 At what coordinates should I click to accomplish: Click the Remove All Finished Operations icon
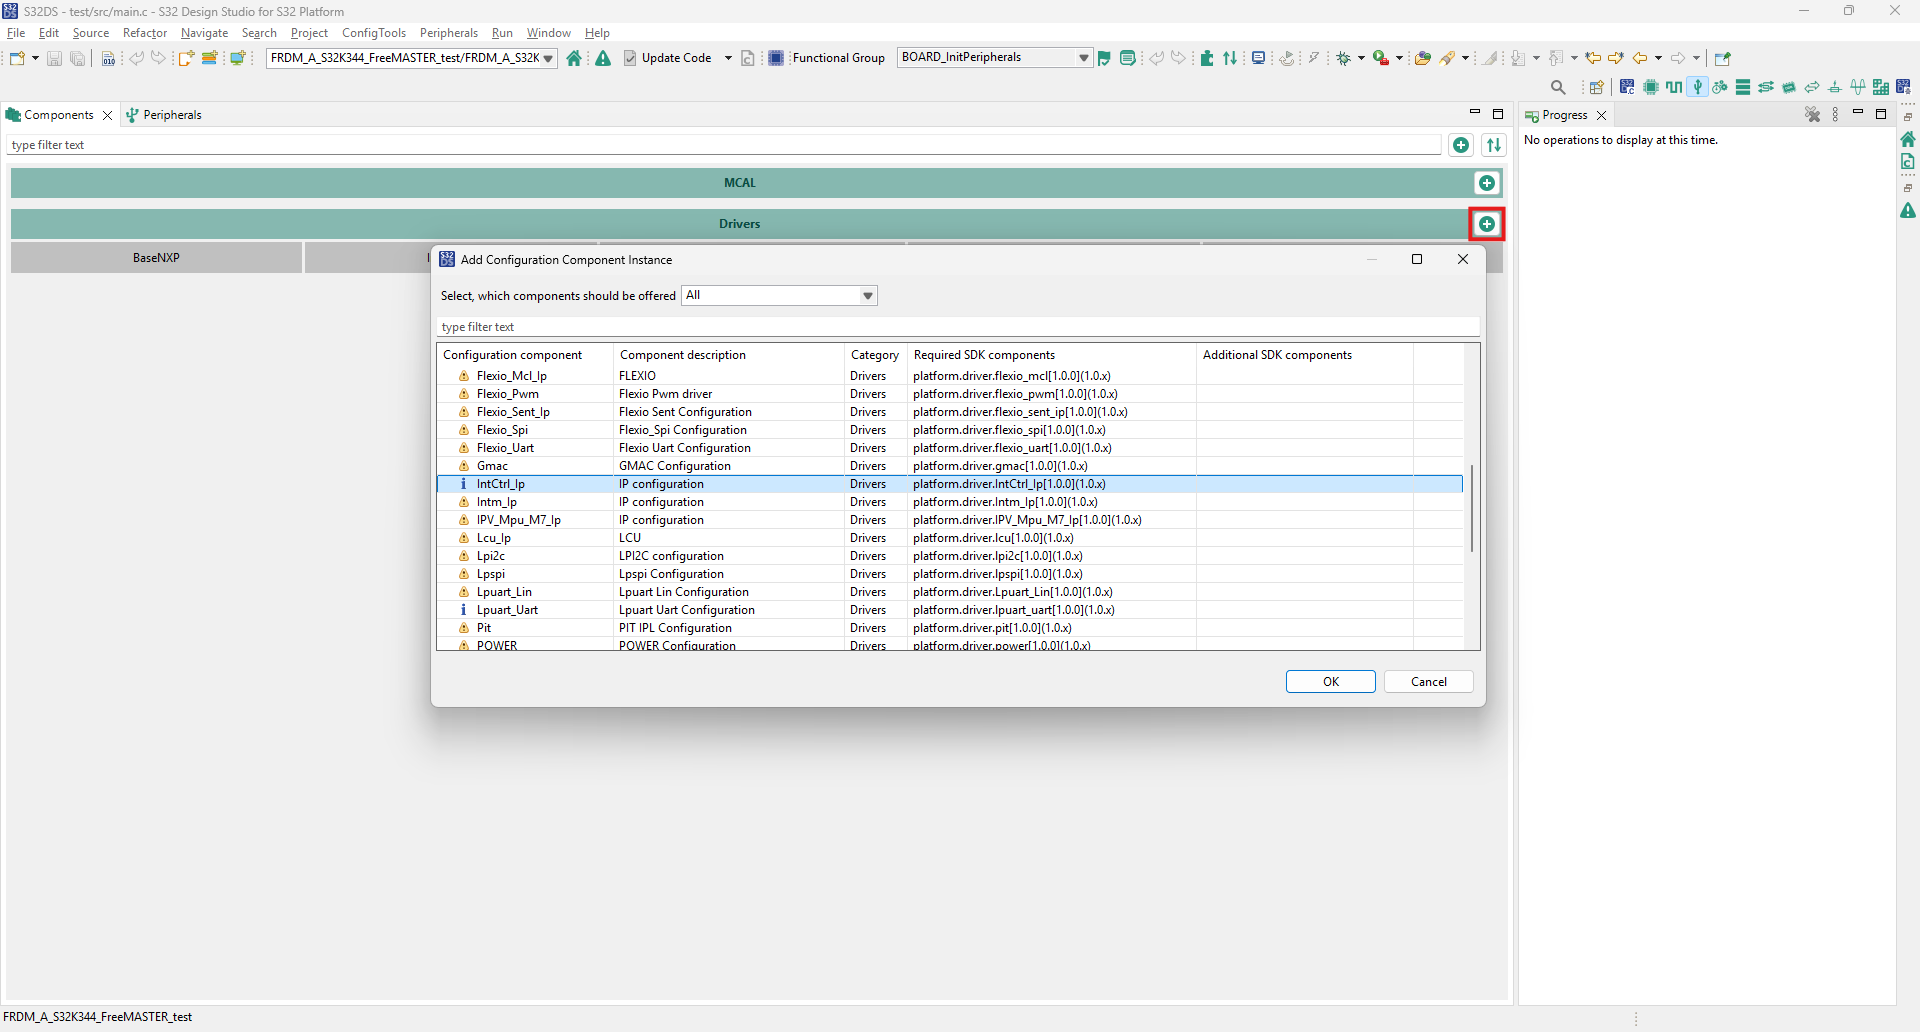(1812, 115)
